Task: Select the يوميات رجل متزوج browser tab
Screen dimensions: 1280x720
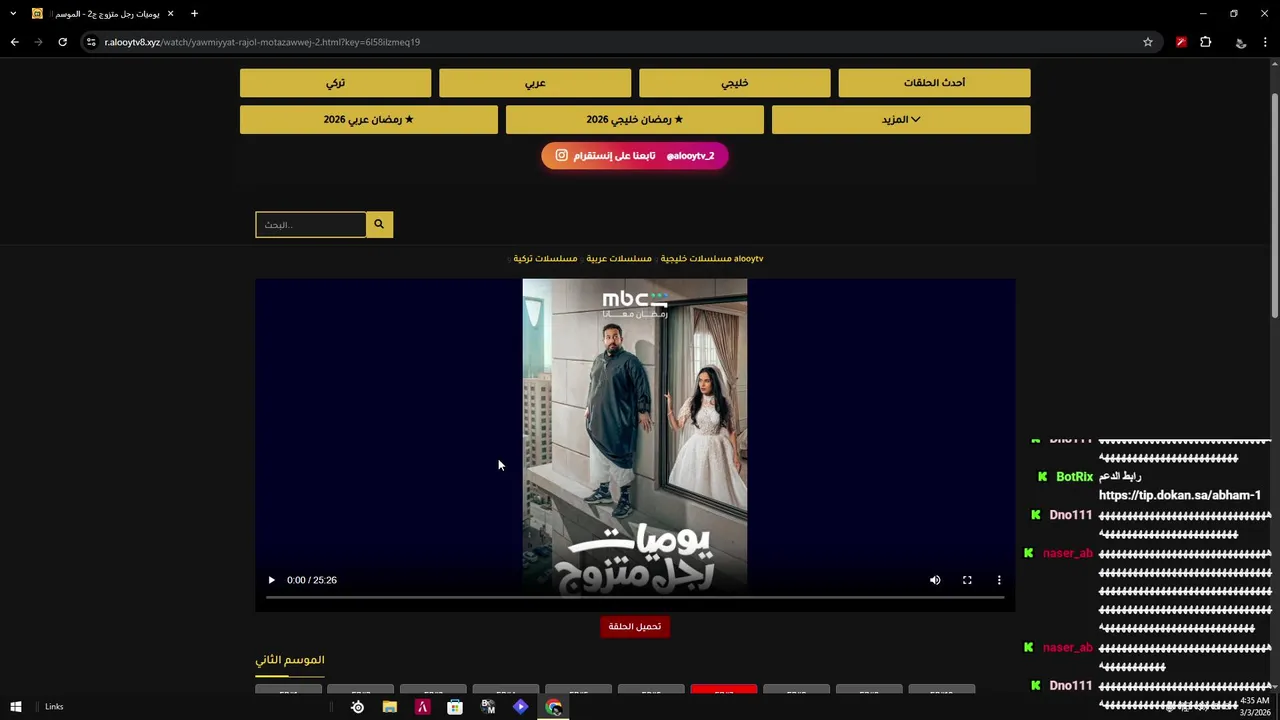Action: click(x=103, y=14)
